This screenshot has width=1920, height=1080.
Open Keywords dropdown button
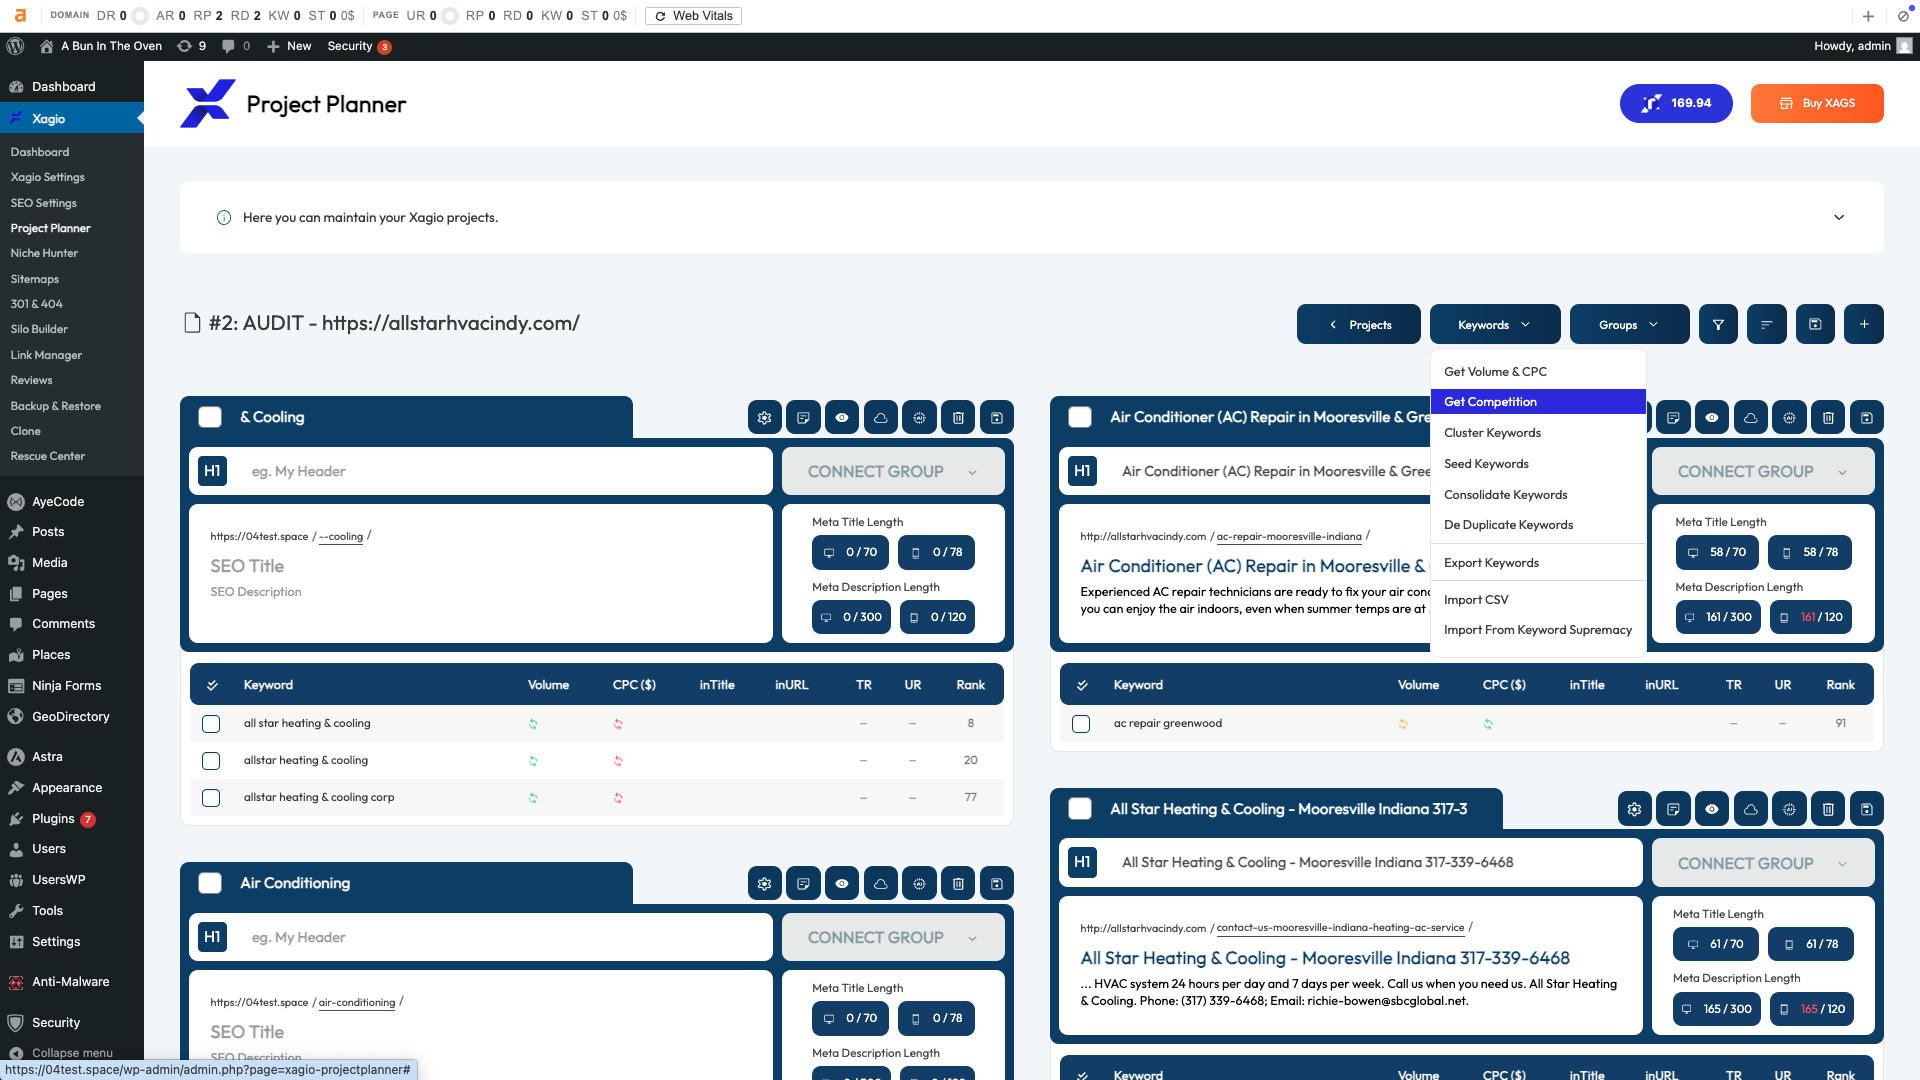(1495, 324)
